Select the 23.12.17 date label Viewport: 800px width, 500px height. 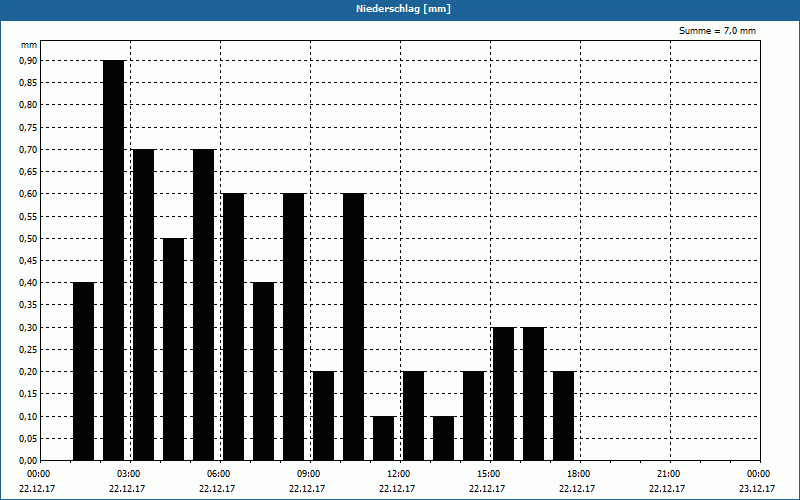coord(757,489)
